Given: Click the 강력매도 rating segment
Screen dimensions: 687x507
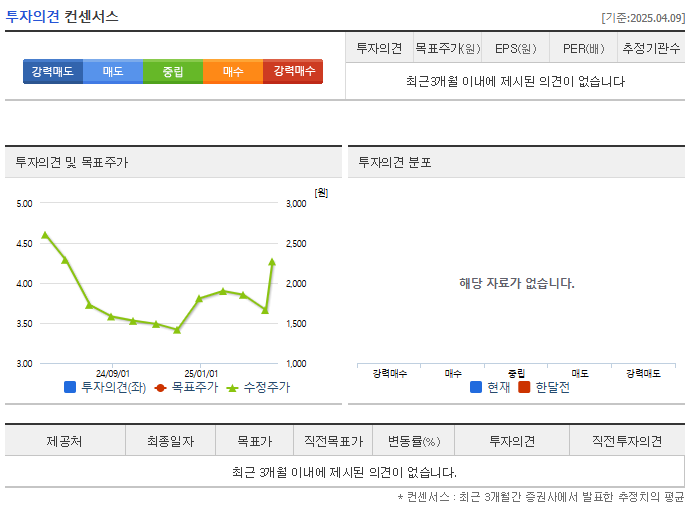Looking at the screenshot, I should (53, 71).
